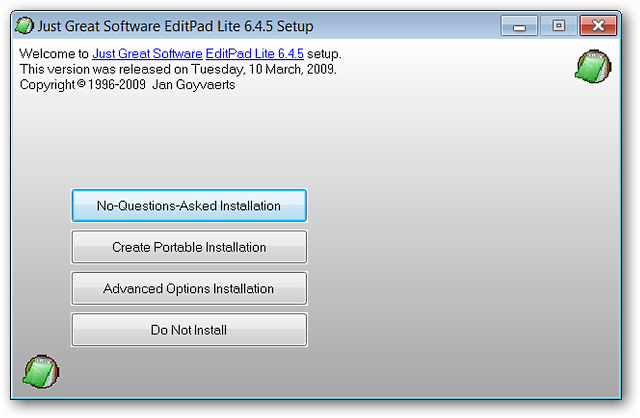Start the No-Questions-Asked Installation
This screenshot has width=640, height=418.
(x=189, y=205)
